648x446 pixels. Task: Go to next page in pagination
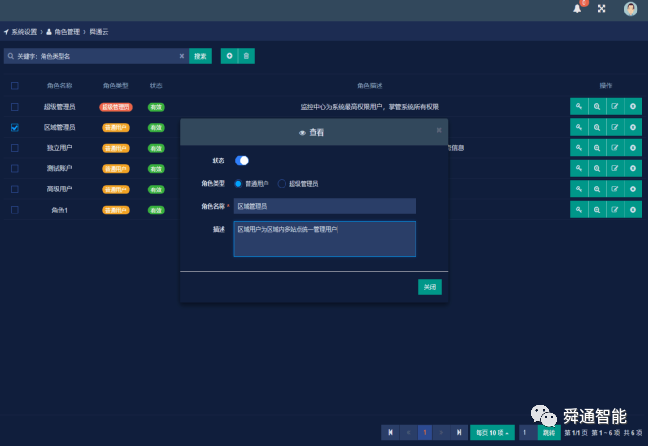441,433
